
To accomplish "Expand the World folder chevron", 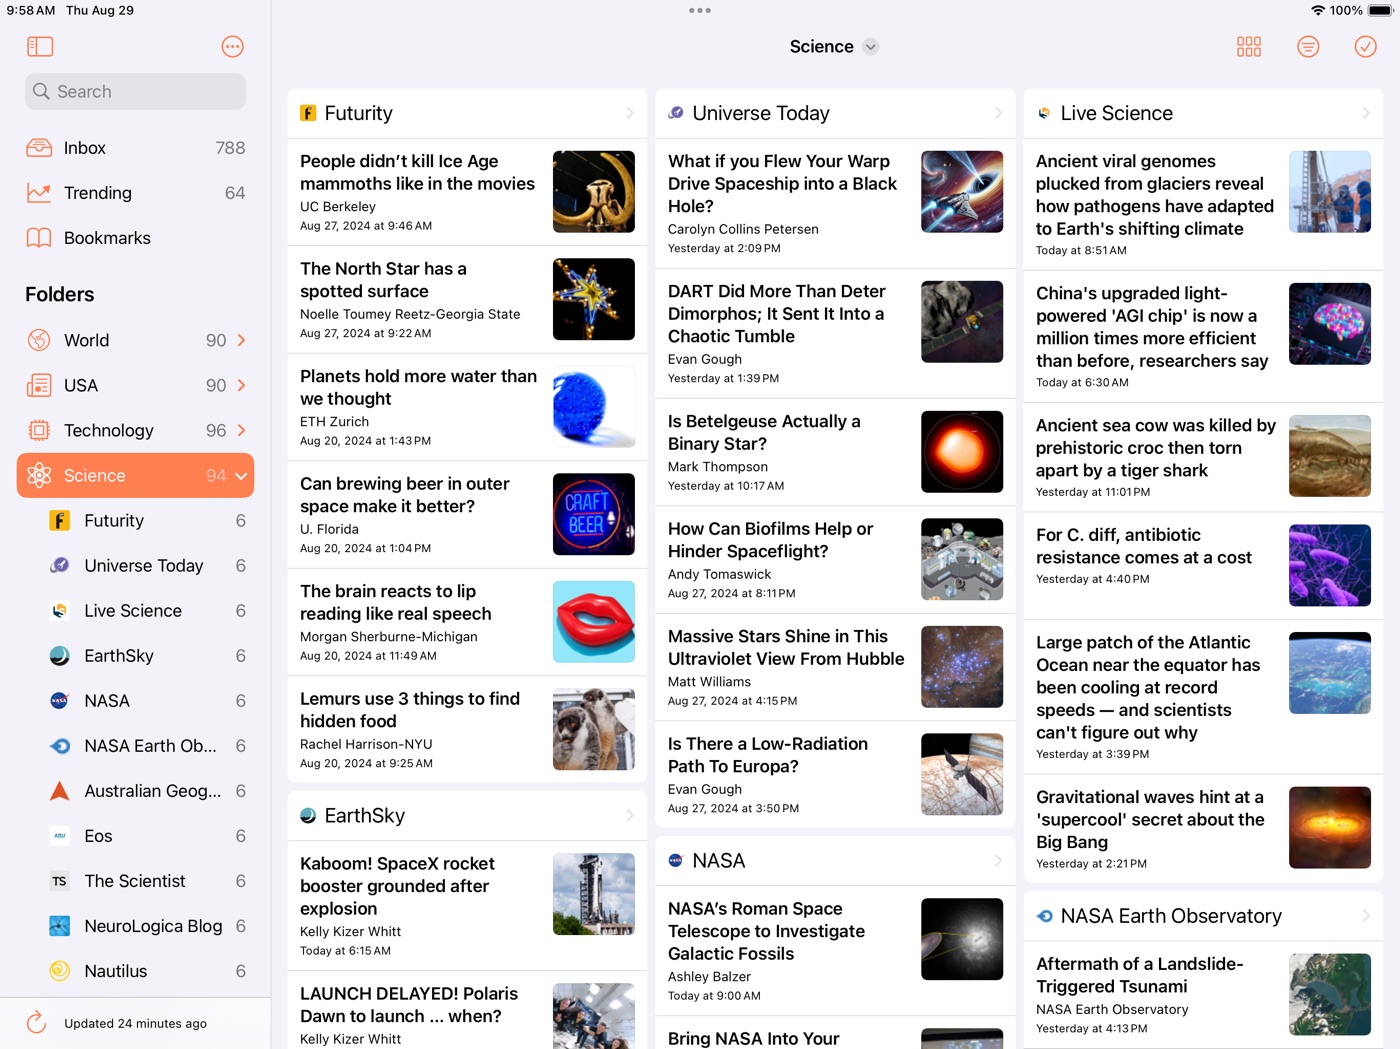I will [x=241, y=340].
